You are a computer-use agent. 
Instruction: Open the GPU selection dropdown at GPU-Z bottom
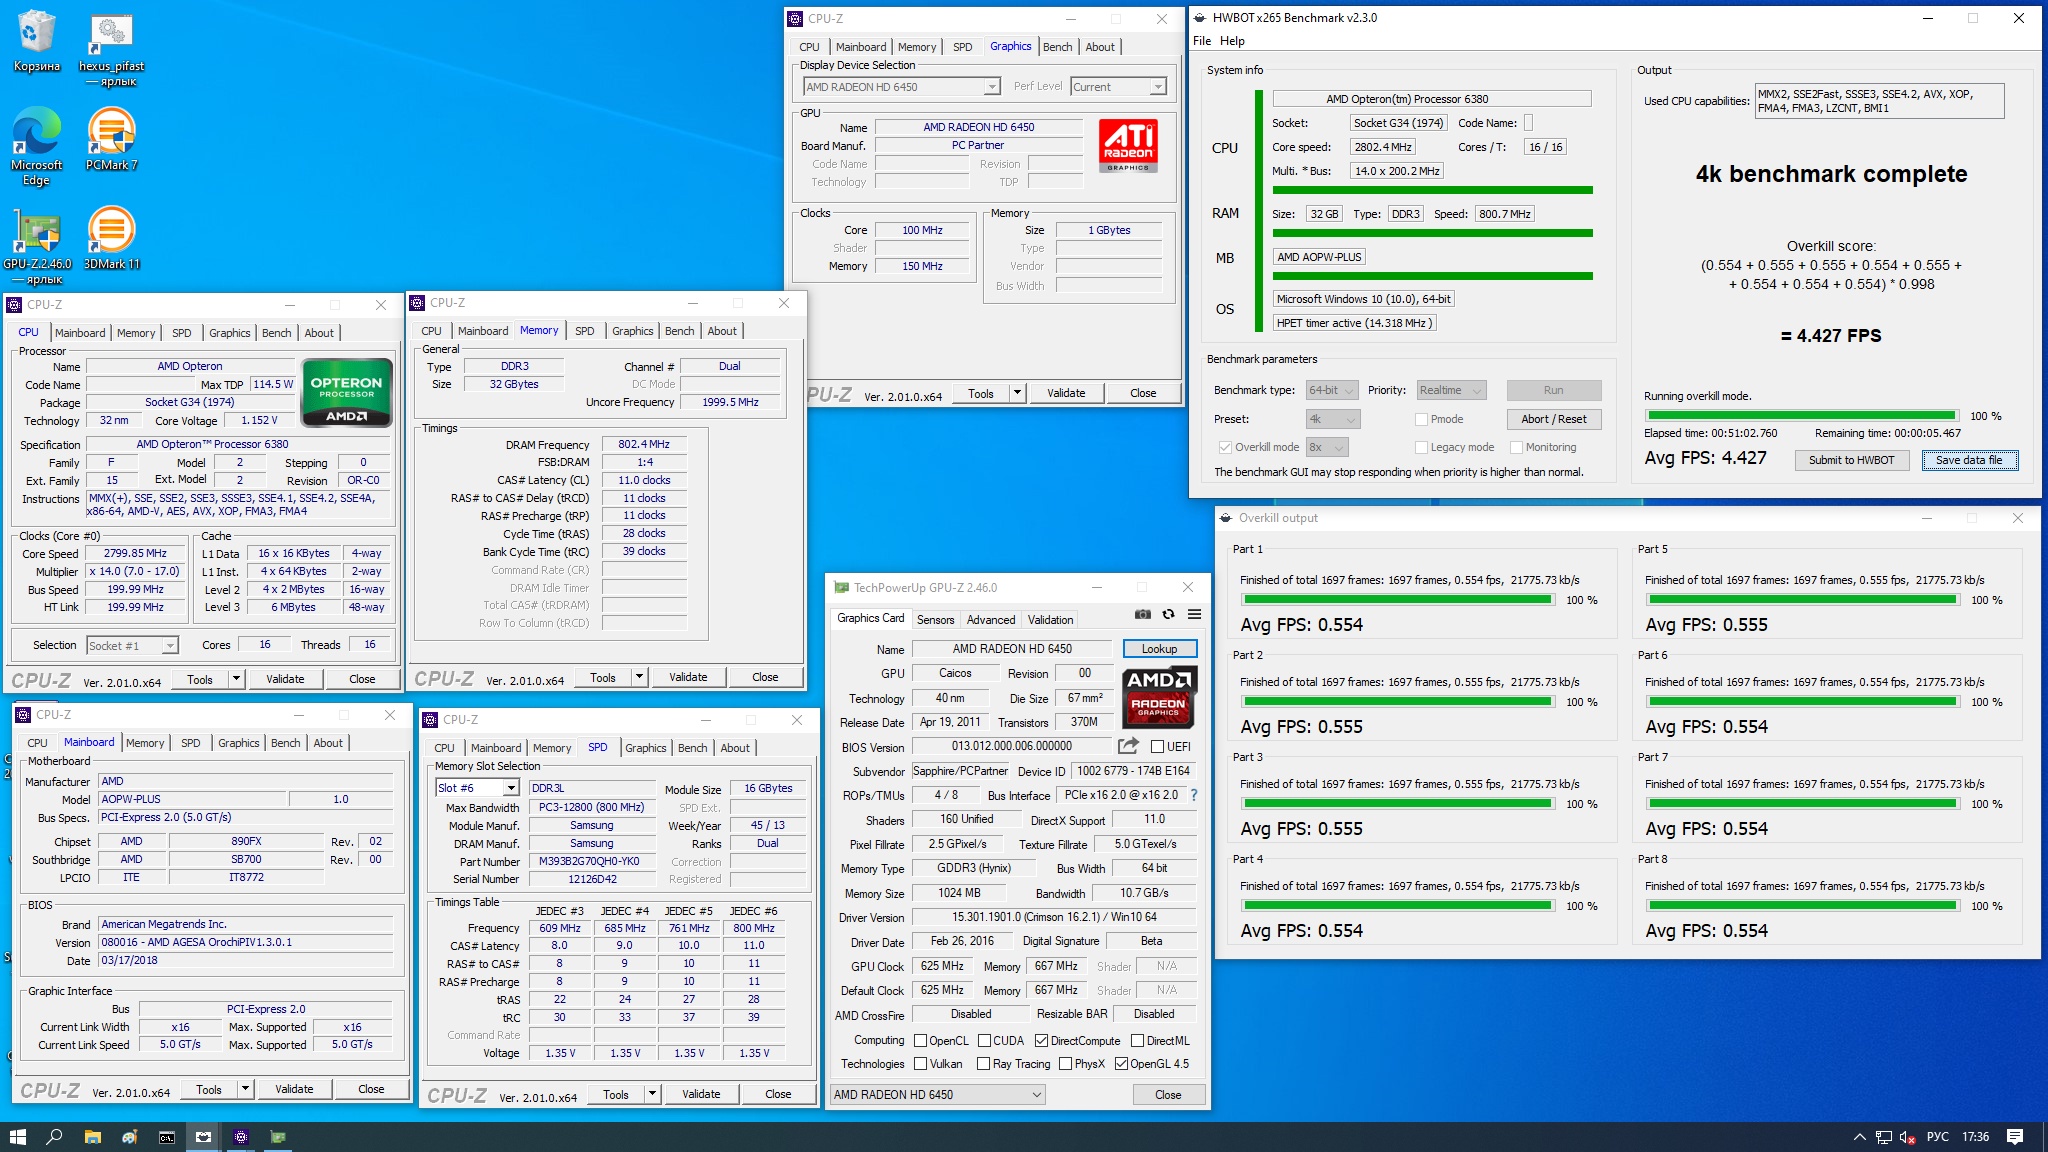pos(938,1094)
